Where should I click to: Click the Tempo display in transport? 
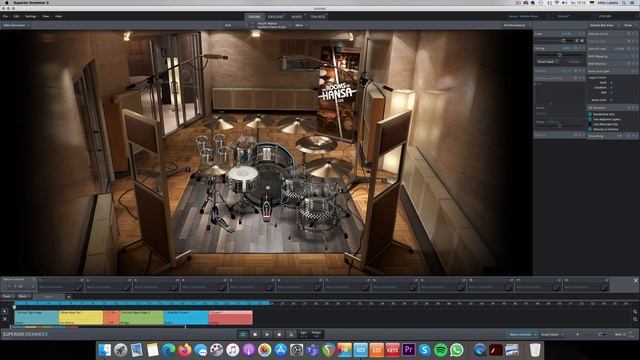pyautogui.click(x=316, y=334)
